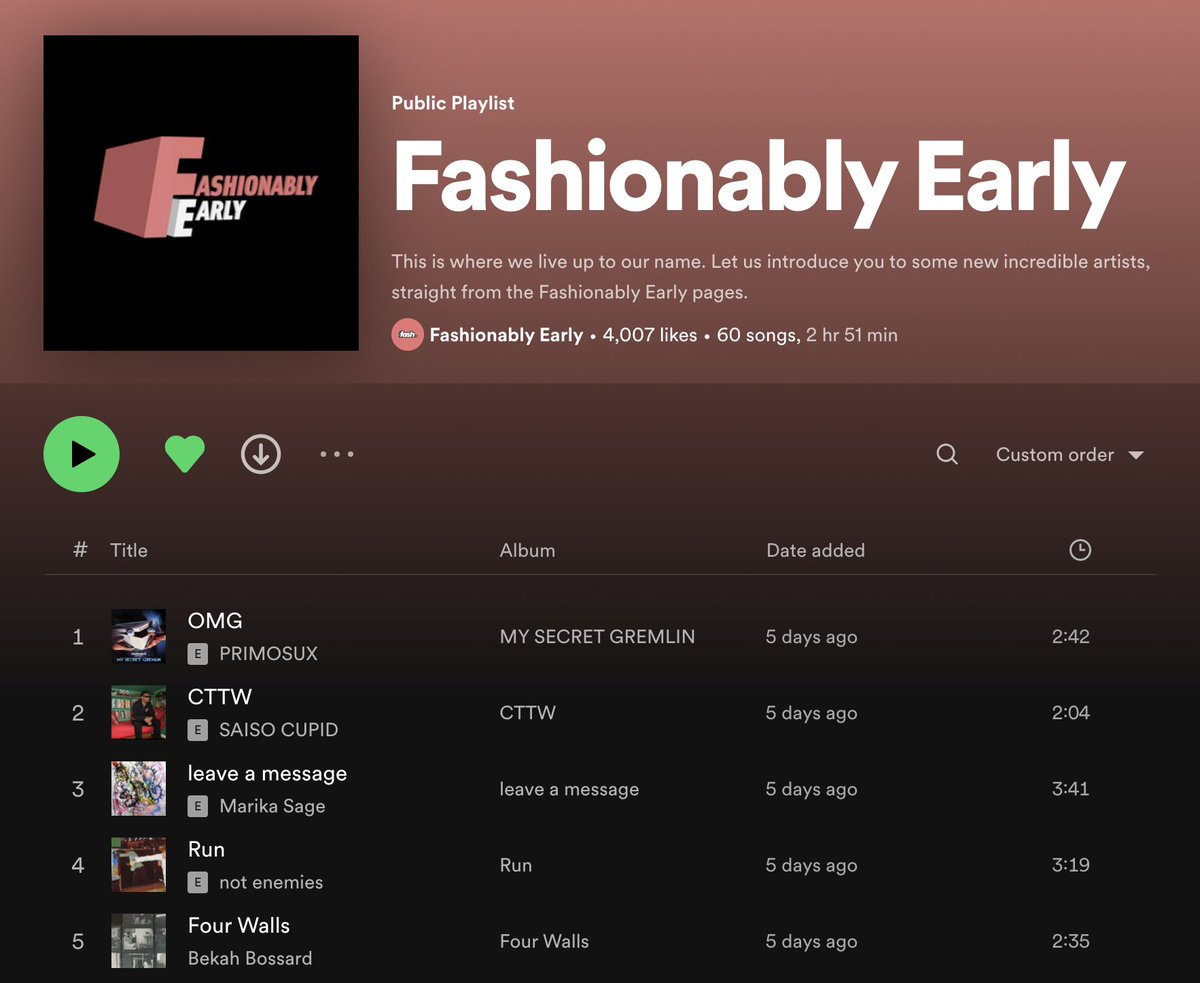
Task: Click the 2:42 duration of OMG
Action: [x=1070, y=637]
